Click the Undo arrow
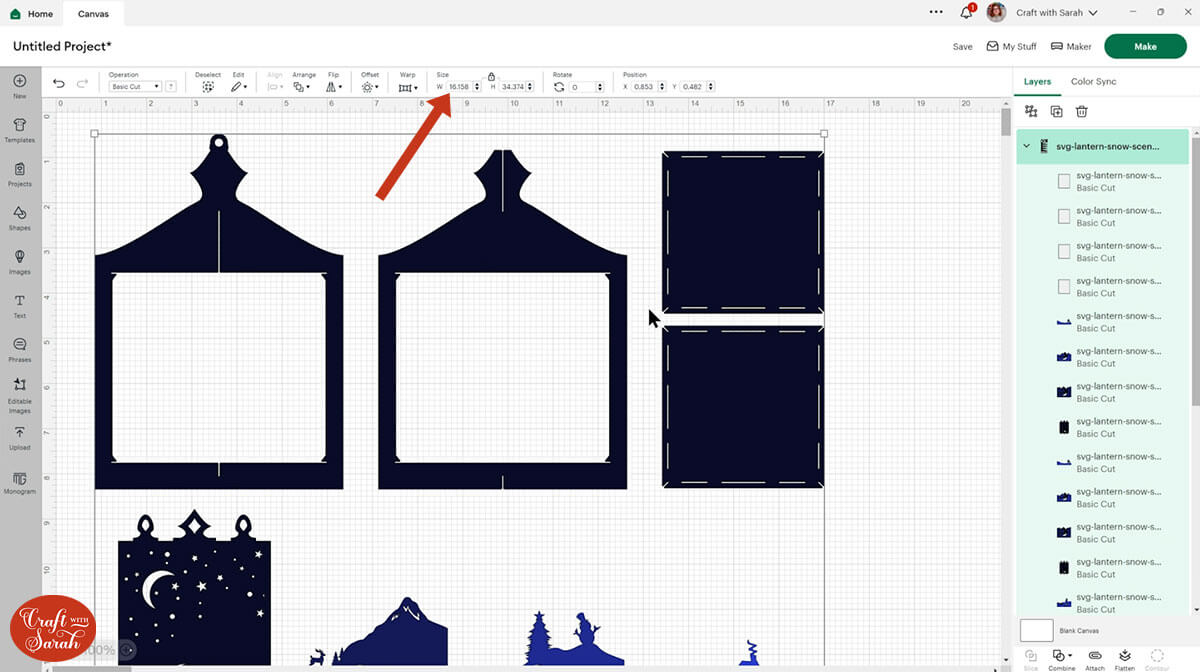 59,84
